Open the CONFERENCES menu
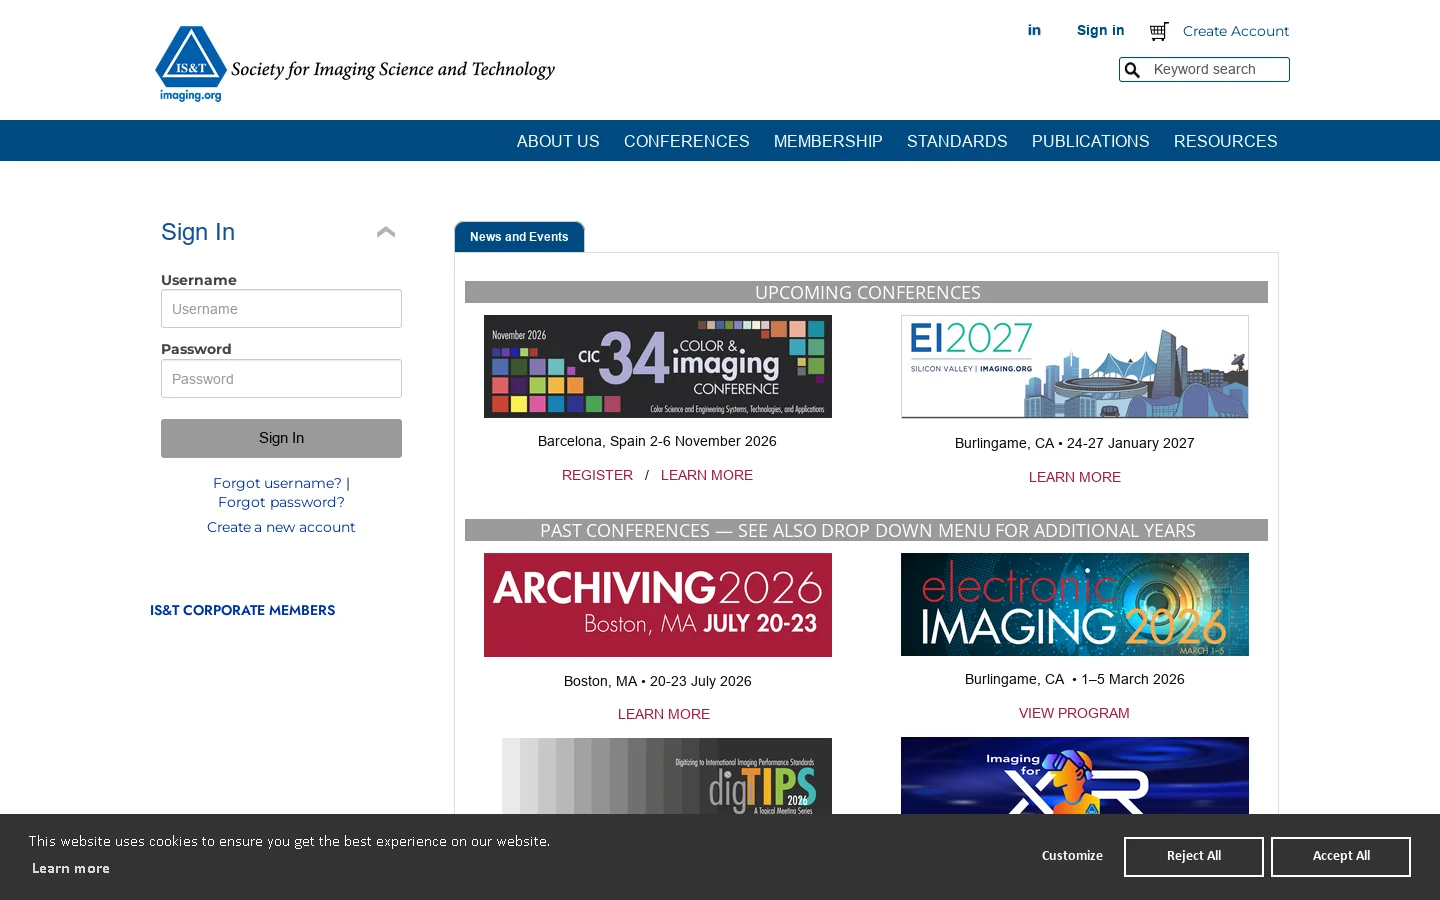Screen dimensions: 1440x900 (x=687, y=141)
